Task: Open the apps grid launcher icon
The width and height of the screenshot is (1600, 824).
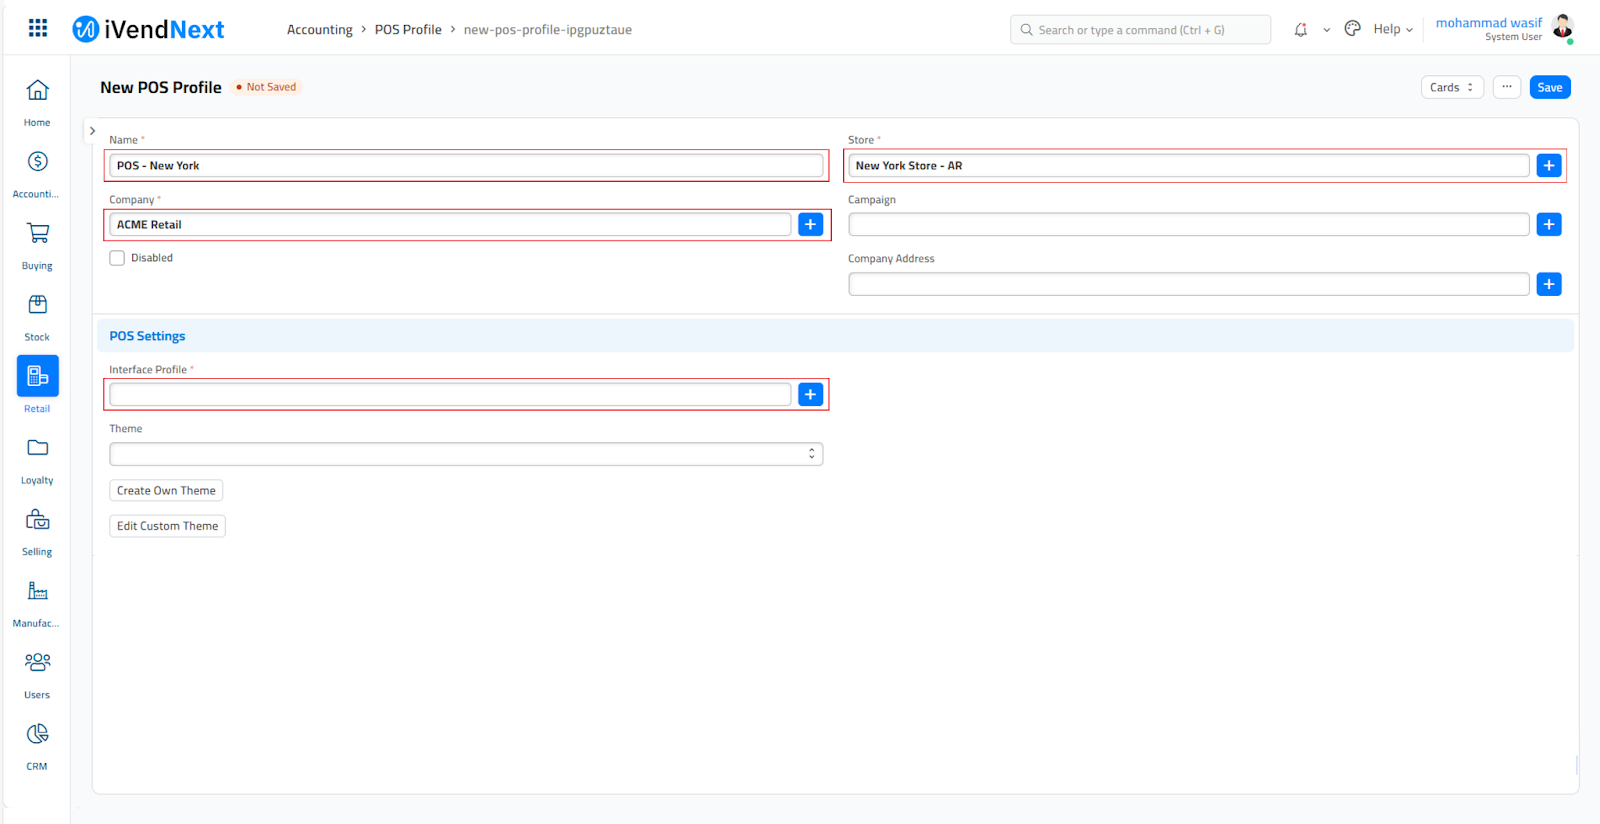Action: [x=38, y=28]
